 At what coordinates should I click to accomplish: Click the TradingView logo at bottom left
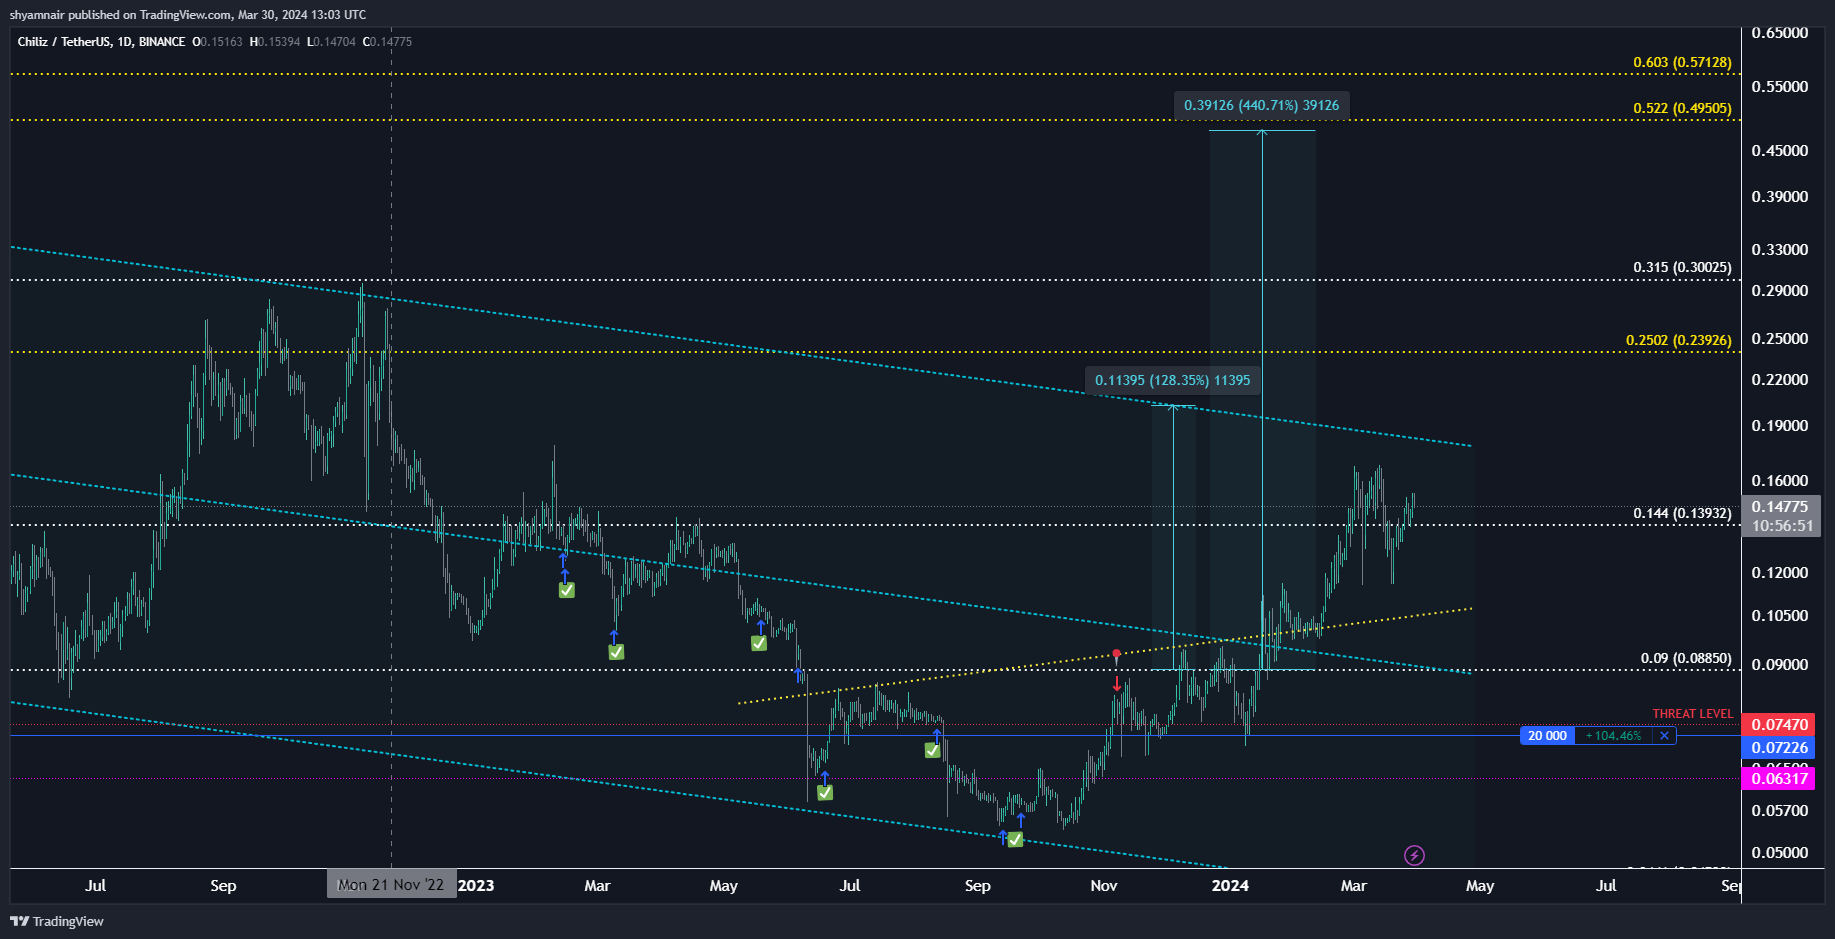57,921
